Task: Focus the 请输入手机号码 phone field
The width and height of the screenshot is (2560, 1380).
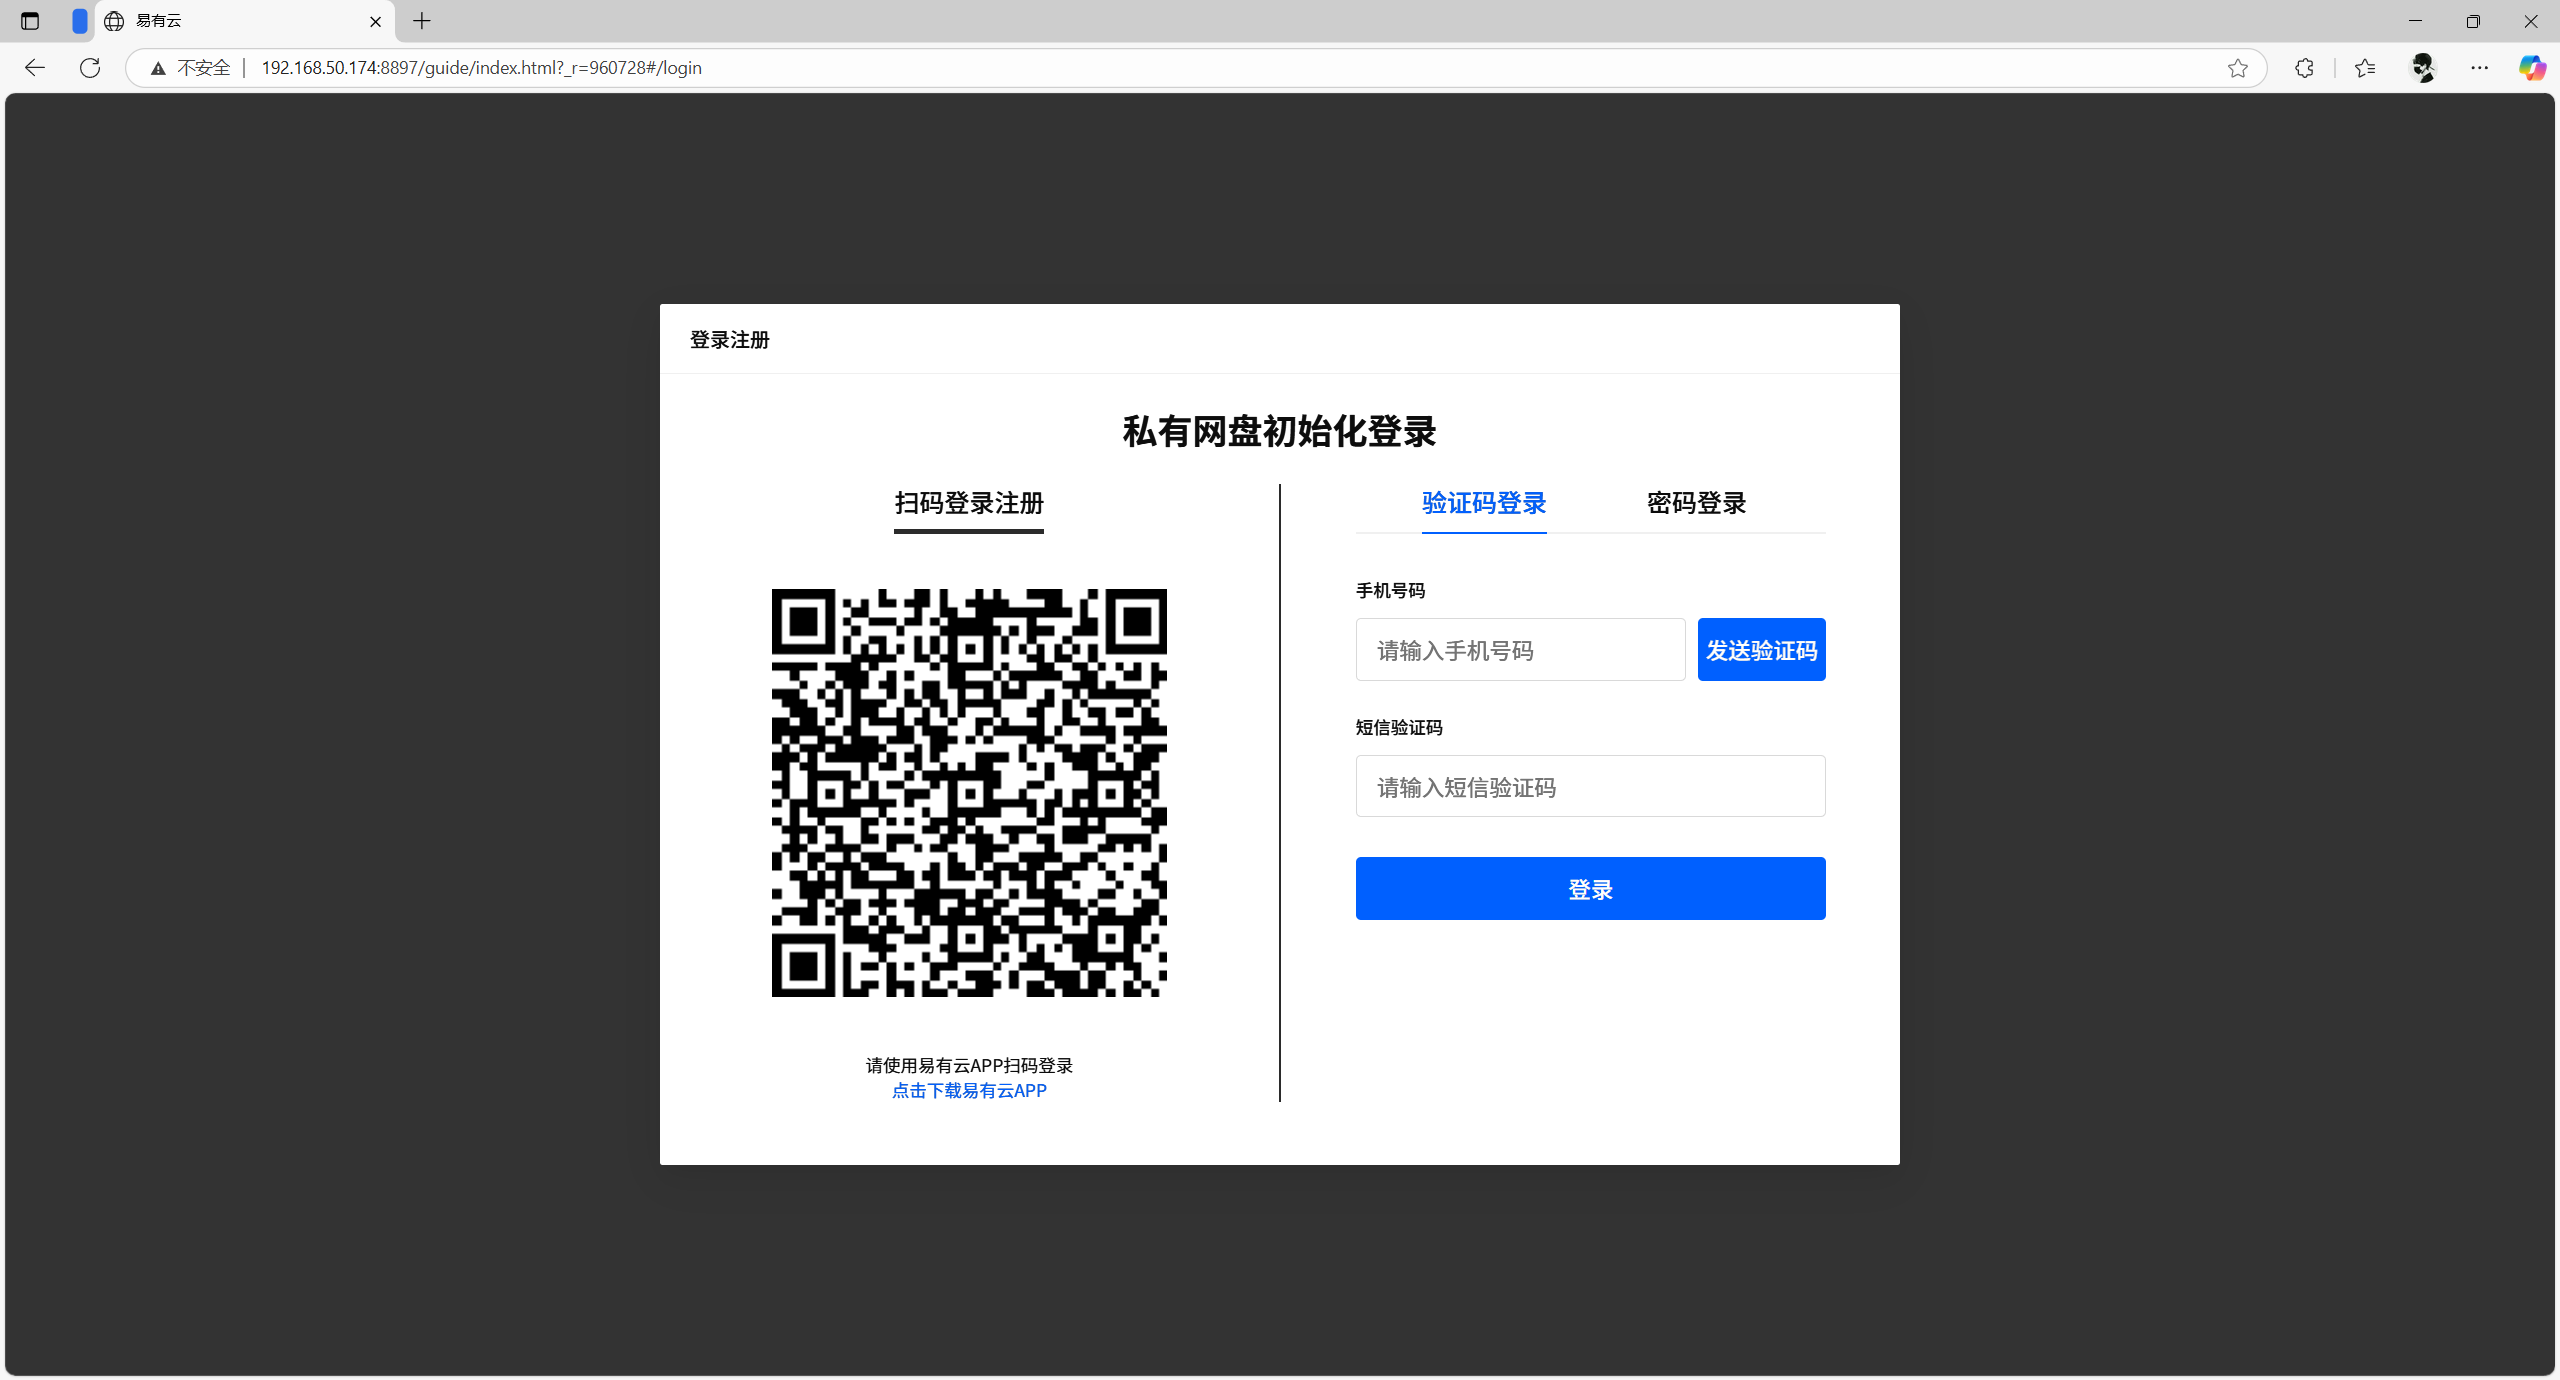Action: (1520, 650)
